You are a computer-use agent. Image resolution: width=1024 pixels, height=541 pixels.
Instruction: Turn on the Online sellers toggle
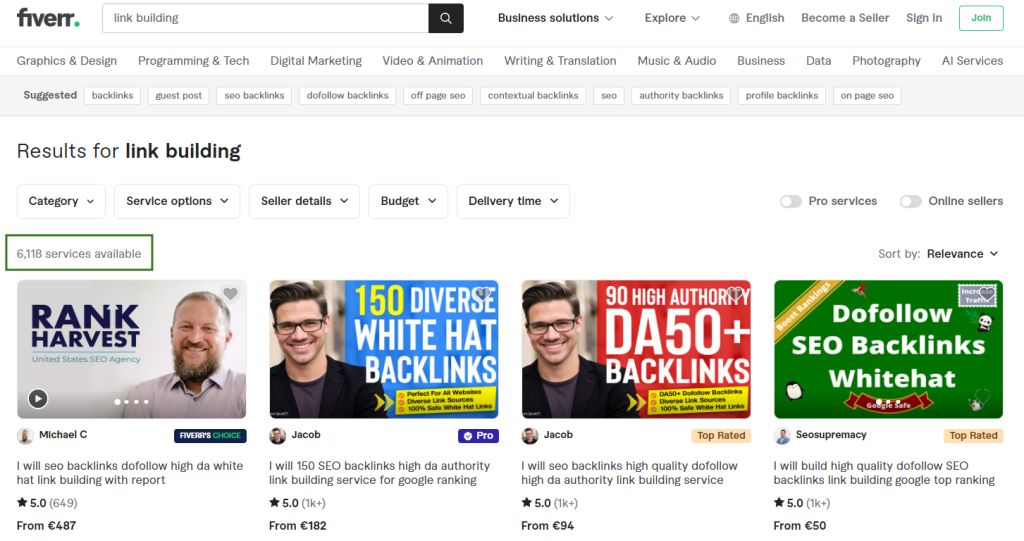(x=910, y=201)
